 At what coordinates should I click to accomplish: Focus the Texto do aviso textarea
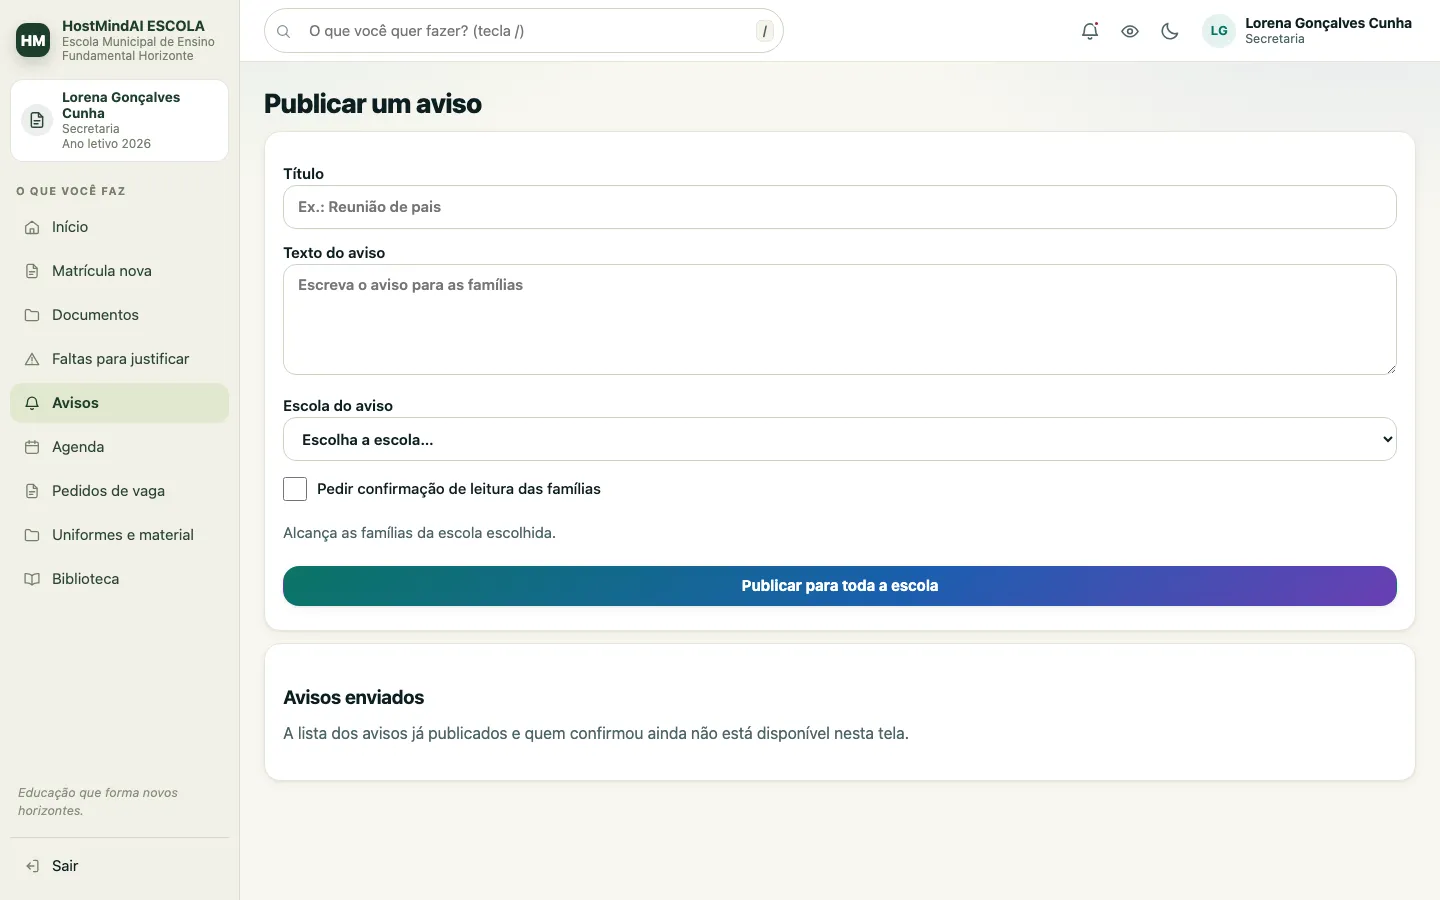[x=840, y=320]
